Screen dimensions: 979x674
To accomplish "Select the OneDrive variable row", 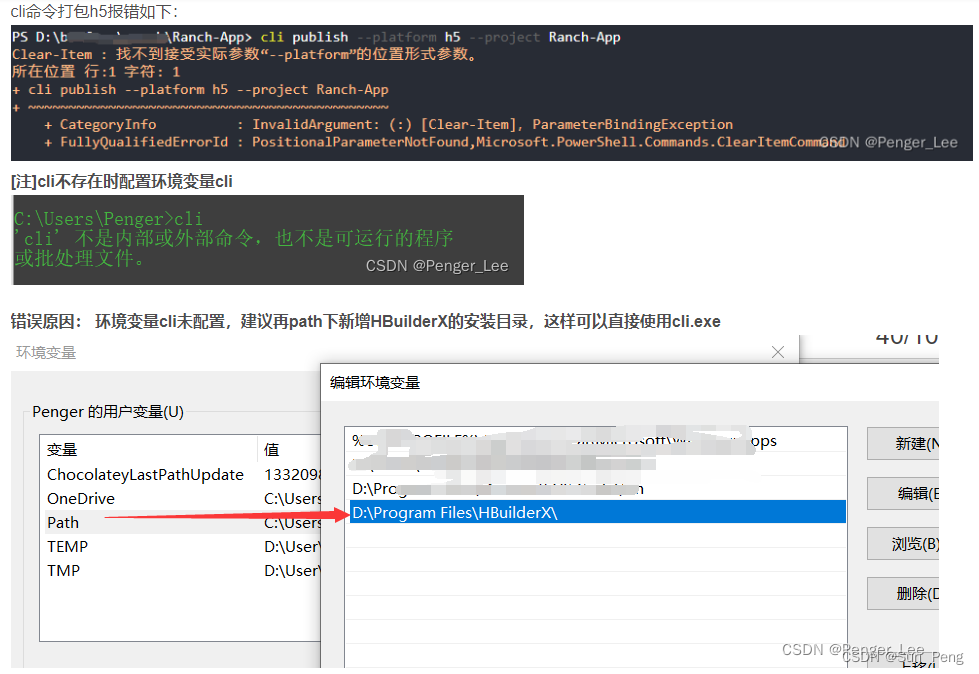I will (x=180, y=499).
